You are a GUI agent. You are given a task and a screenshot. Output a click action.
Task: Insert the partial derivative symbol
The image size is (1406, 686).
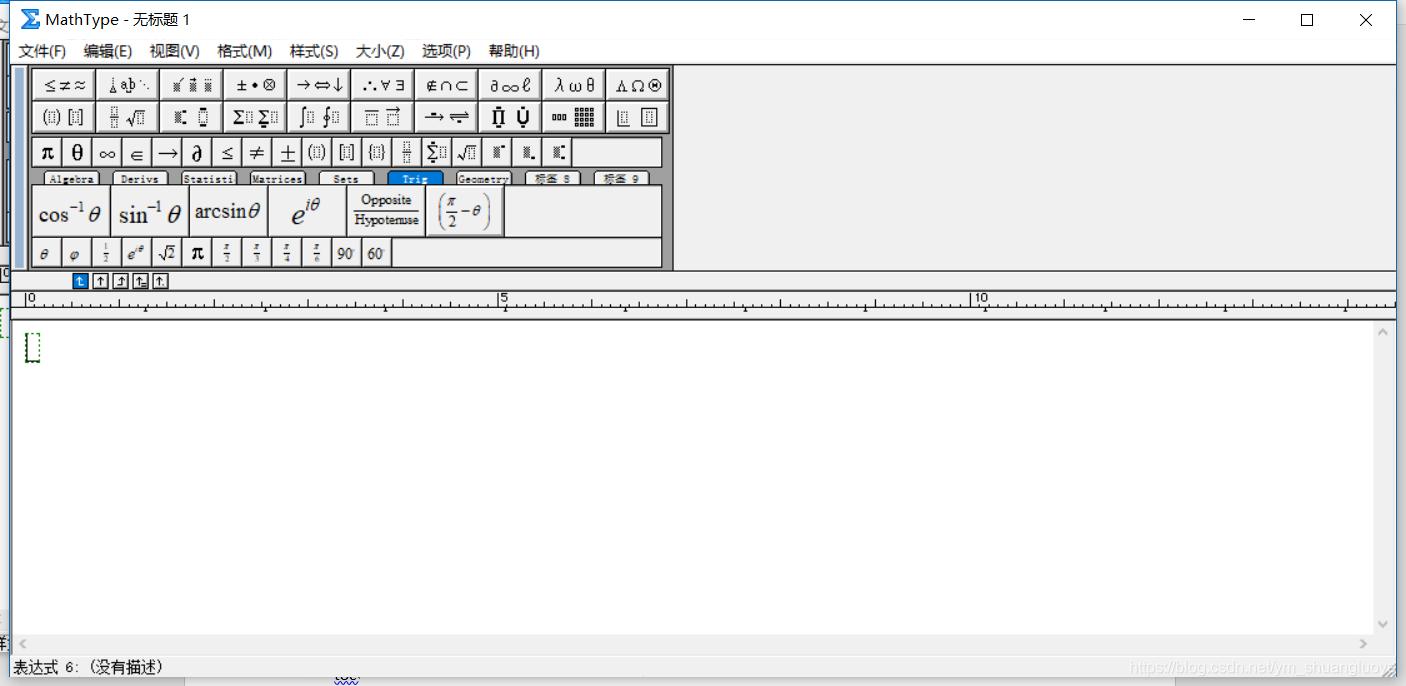pos(196,152)
